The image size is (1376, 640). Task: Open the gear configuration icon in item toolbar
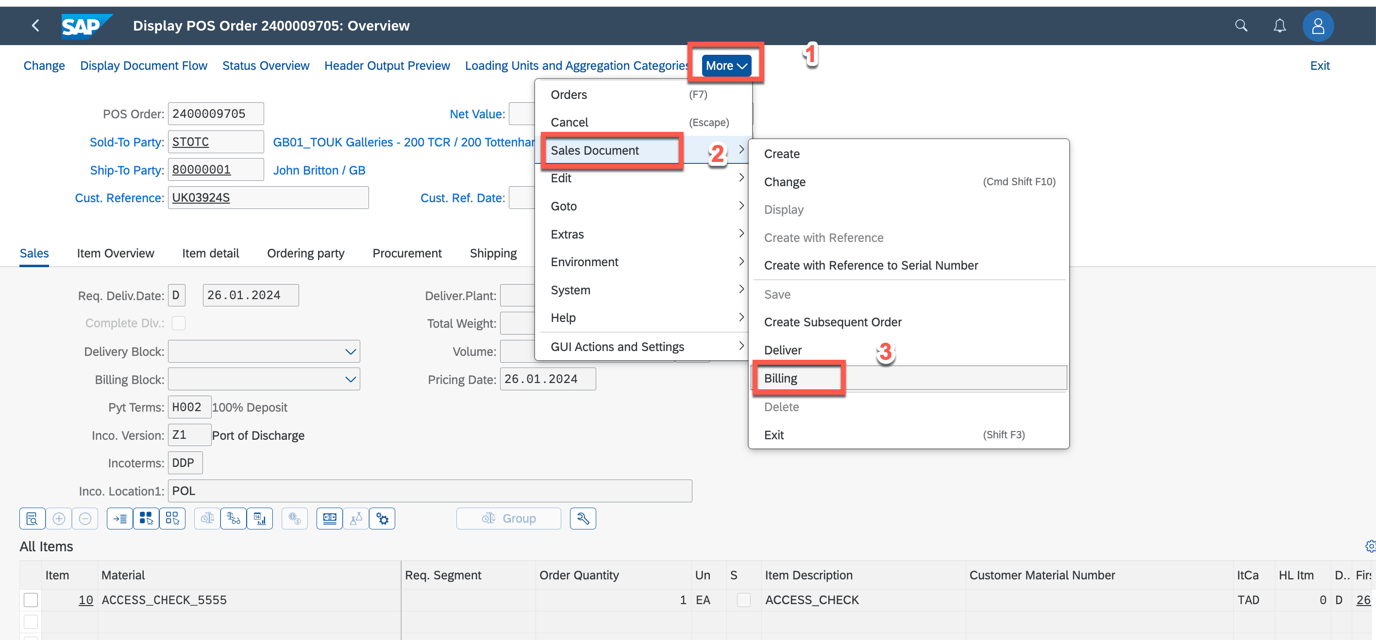point(381,518)
